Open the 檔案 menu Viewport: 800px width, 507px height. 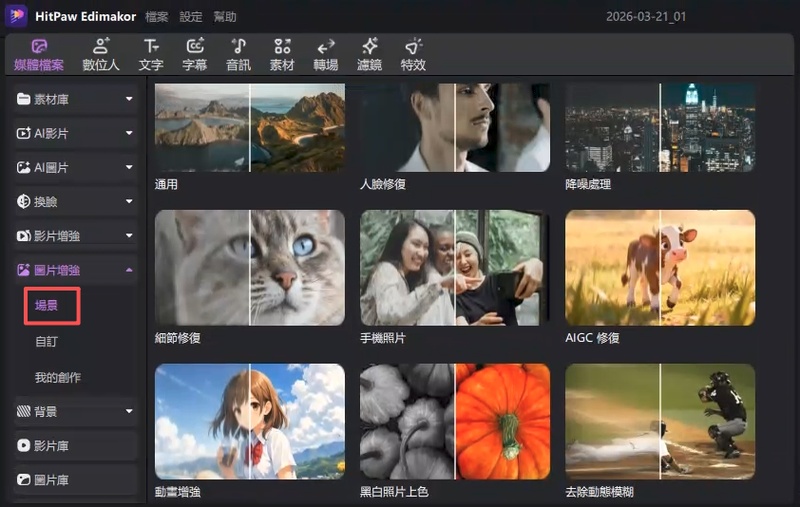[x=157, y=17]
